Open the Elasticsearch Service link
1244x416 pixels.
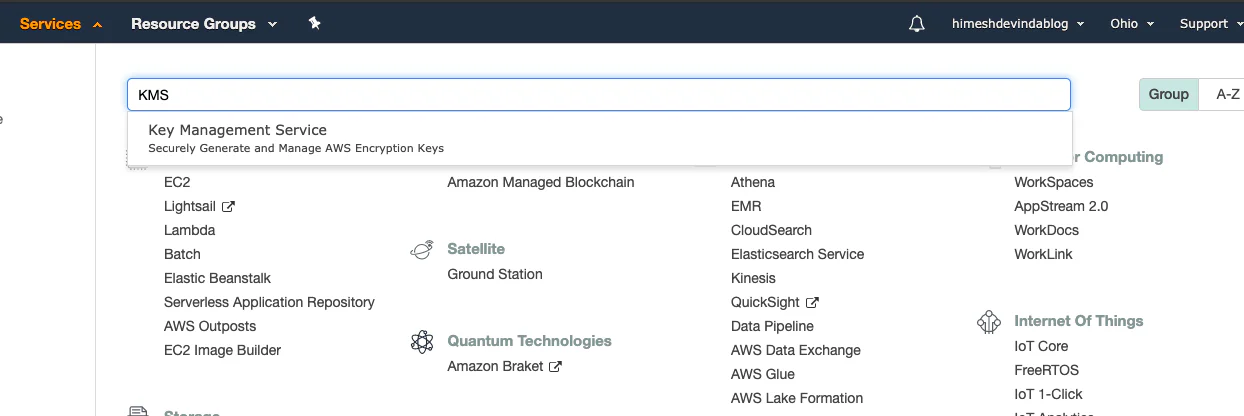point(797,255)
